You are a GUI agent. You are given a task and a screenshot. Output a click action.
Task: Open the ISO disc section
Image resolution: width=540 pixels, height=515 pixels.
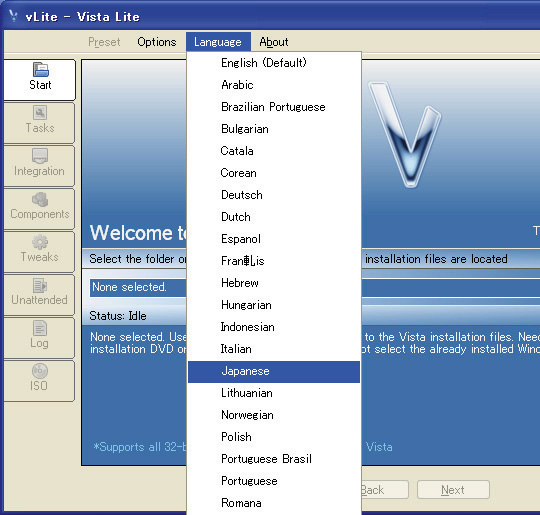point(40,381)
